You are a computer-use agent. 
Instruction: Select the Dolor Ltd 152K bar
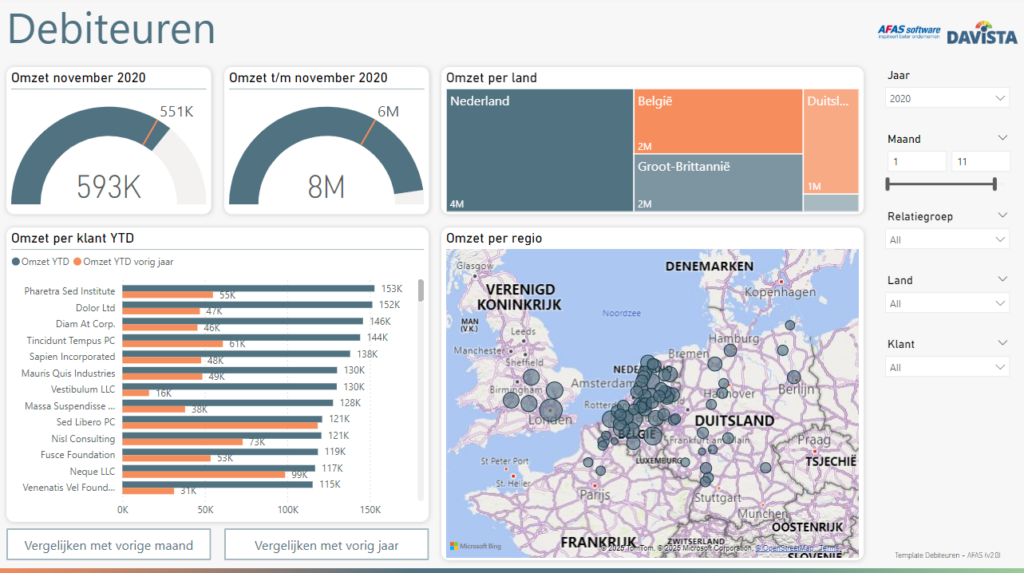pos(247,304)
